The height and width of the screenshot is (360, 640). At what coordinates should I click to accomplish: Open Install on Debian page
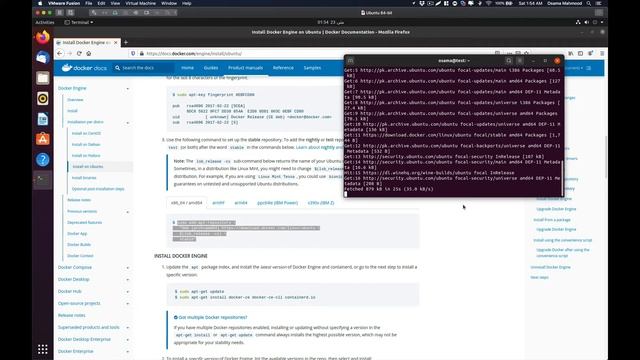point(86,144)
